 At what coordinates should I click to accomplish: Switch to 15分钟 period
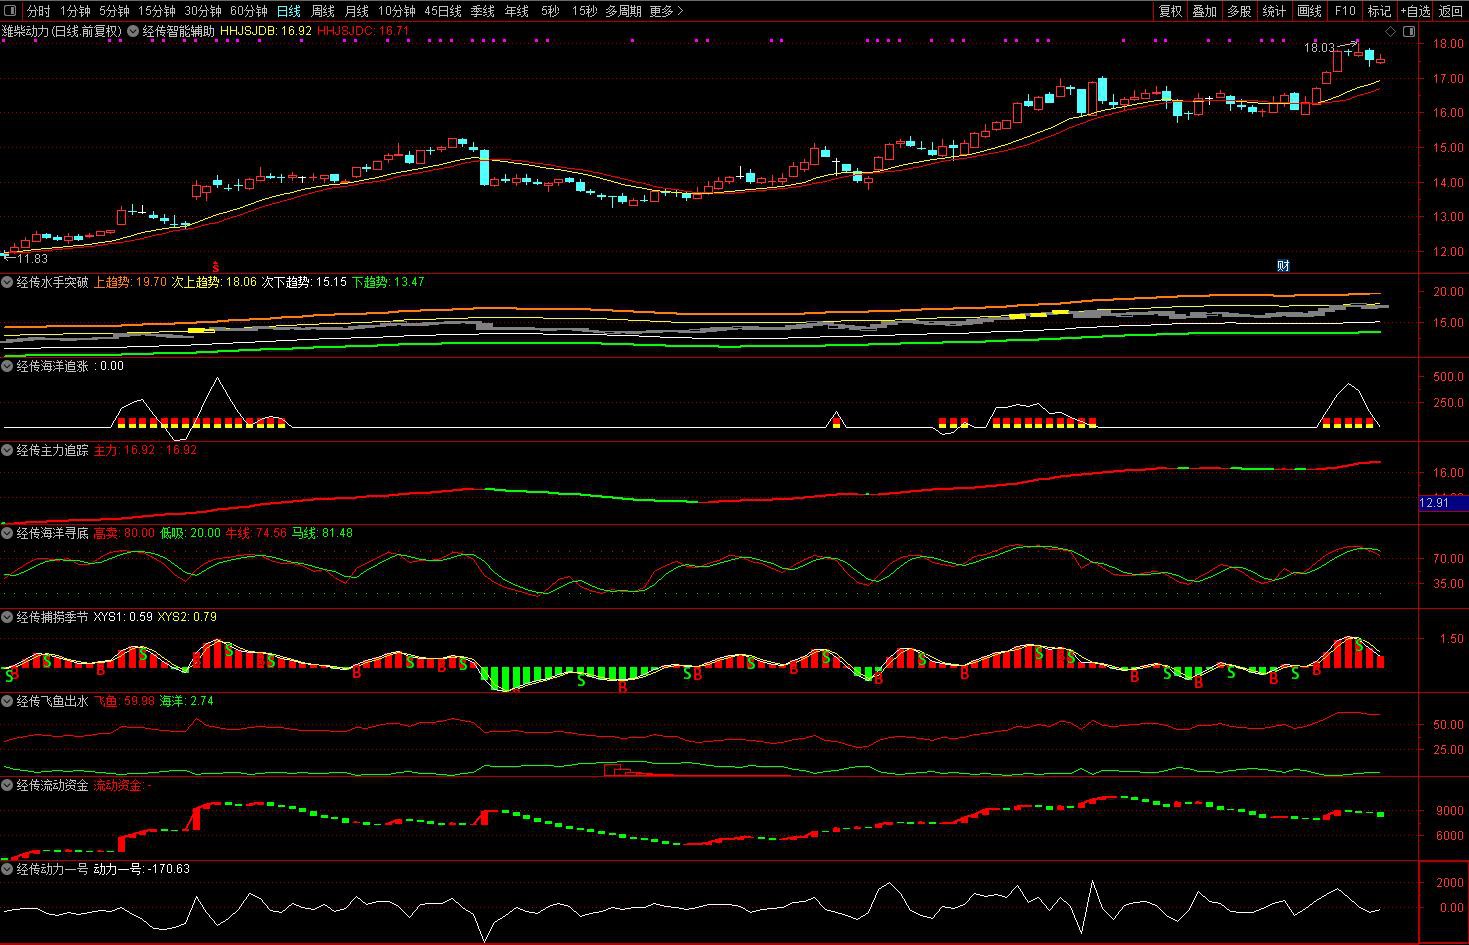[157, 11]
